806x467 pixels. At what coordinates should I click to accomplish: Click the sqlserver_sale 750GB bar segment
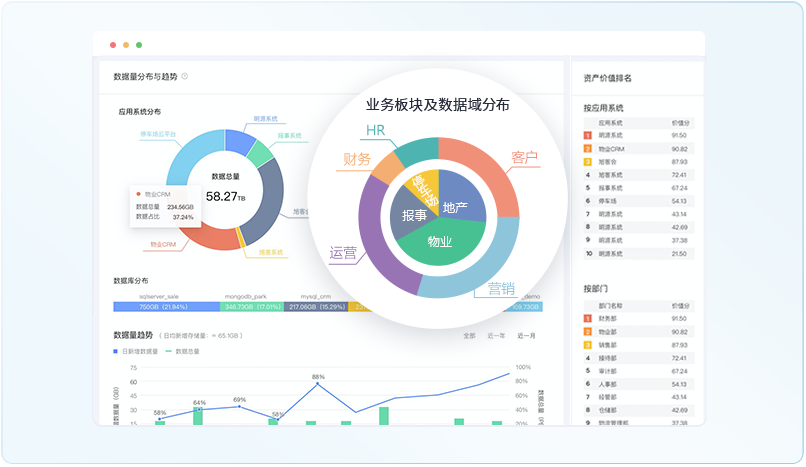[x=166, y=307]
